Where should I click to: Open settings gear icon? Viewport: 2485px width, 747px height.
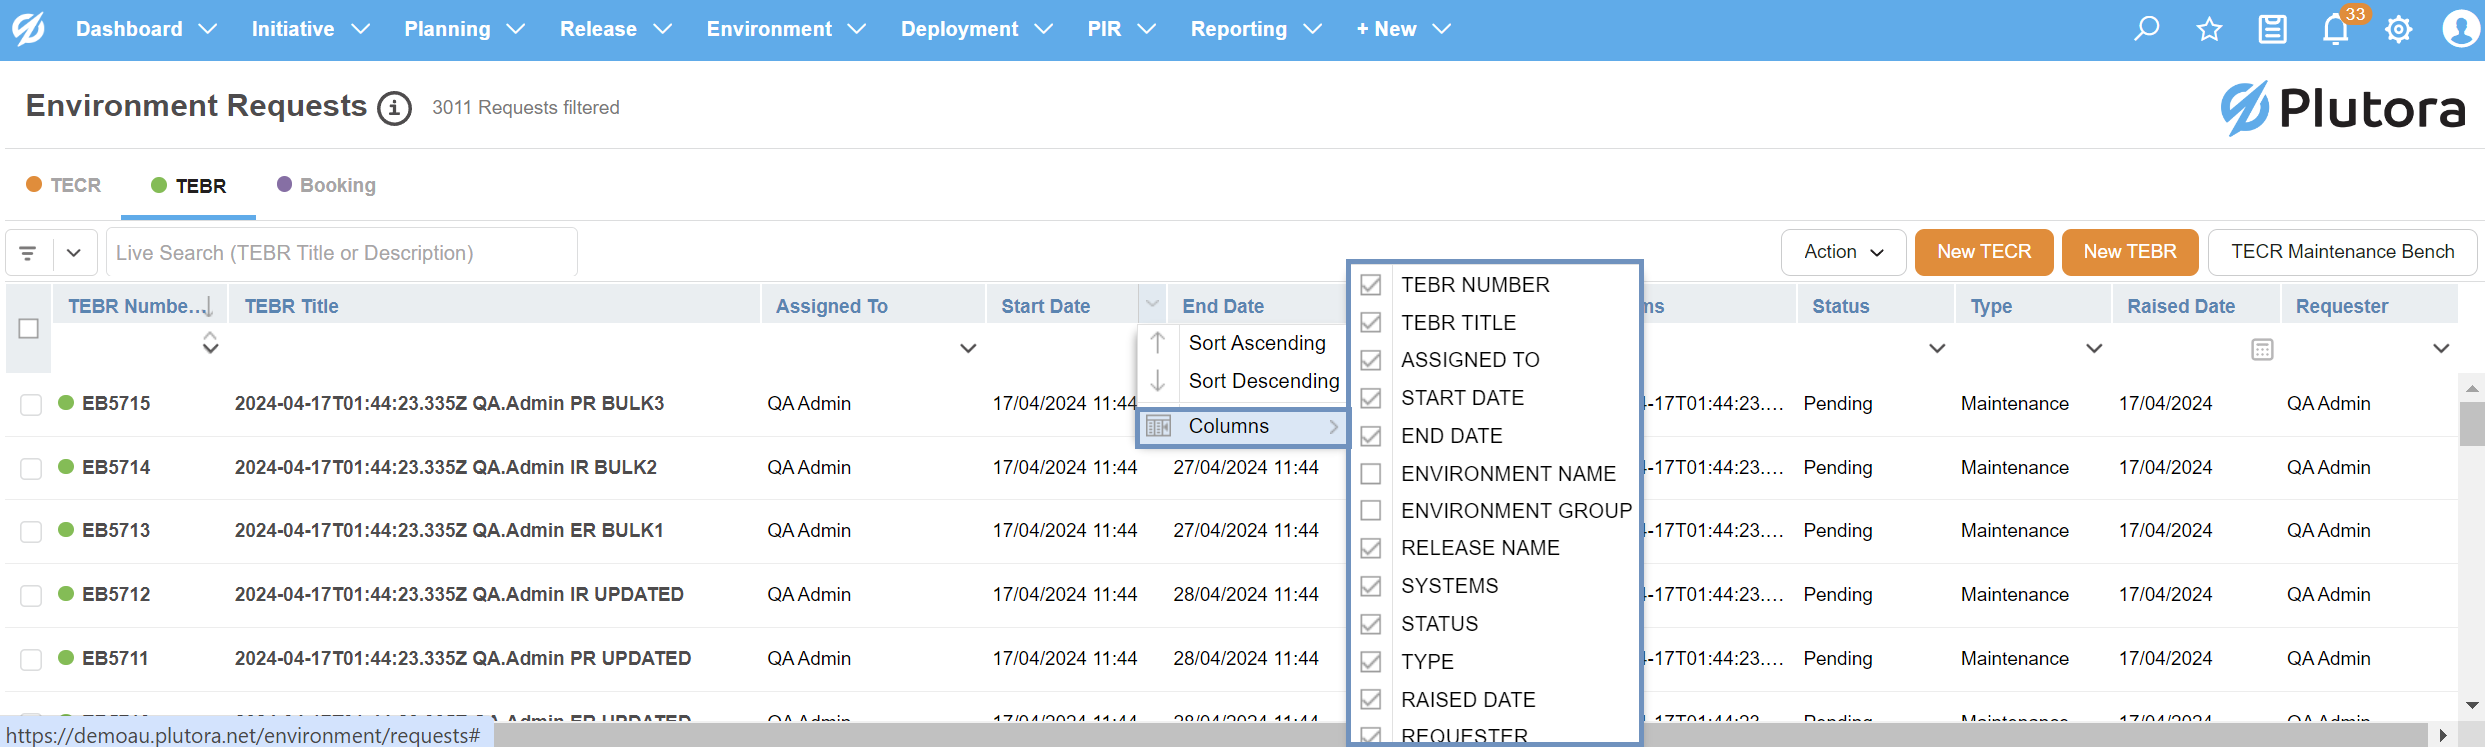tap(2398, 29)
